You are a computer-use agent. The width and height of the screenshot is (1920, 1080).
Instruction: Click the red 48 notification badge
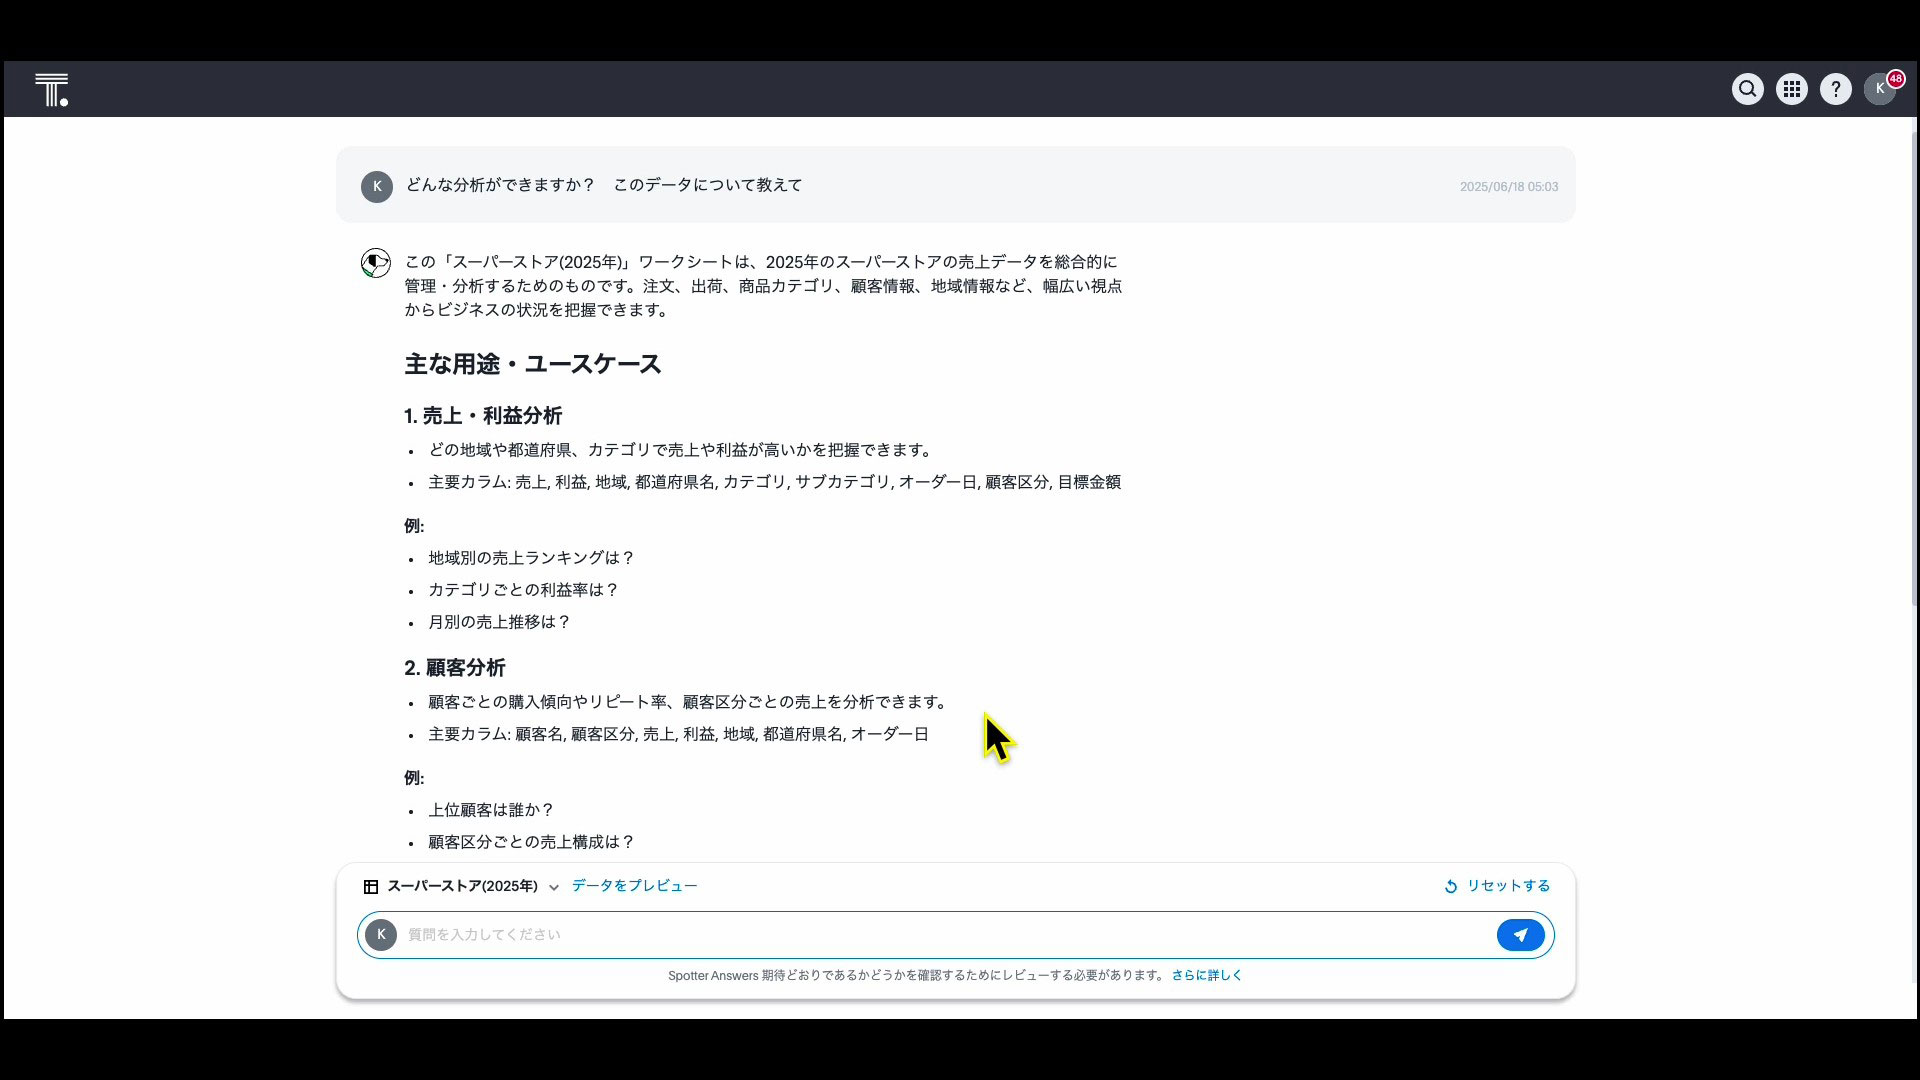pos(1896,78)
